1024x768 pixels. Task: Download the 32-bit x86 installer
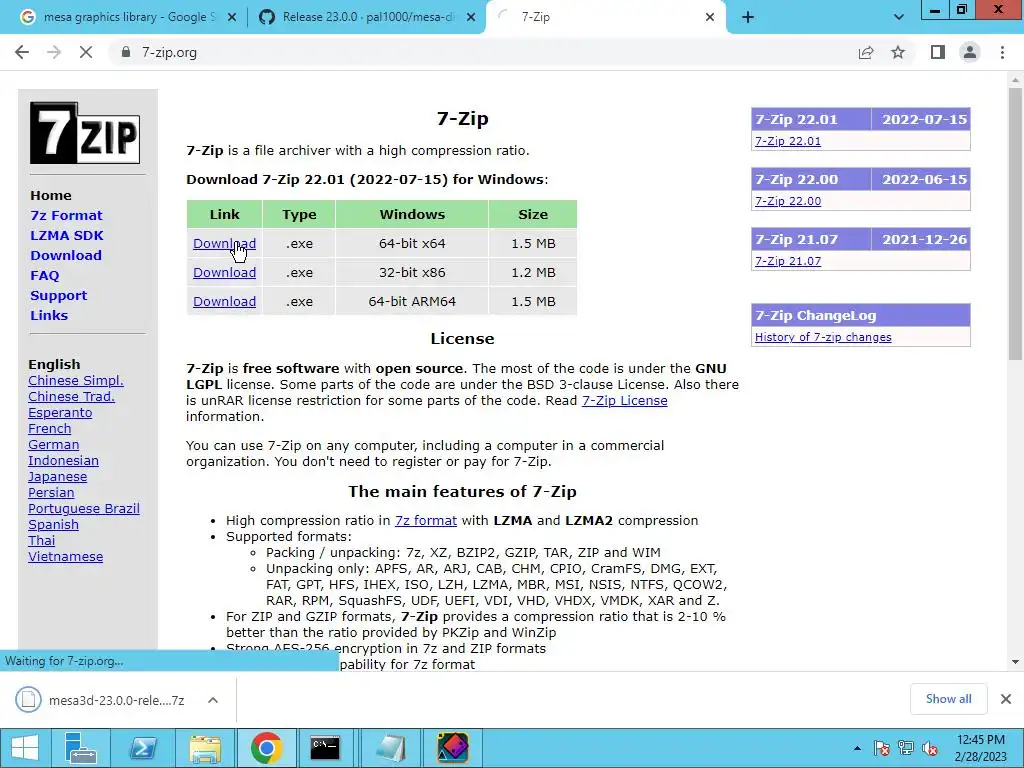(224, 272)
